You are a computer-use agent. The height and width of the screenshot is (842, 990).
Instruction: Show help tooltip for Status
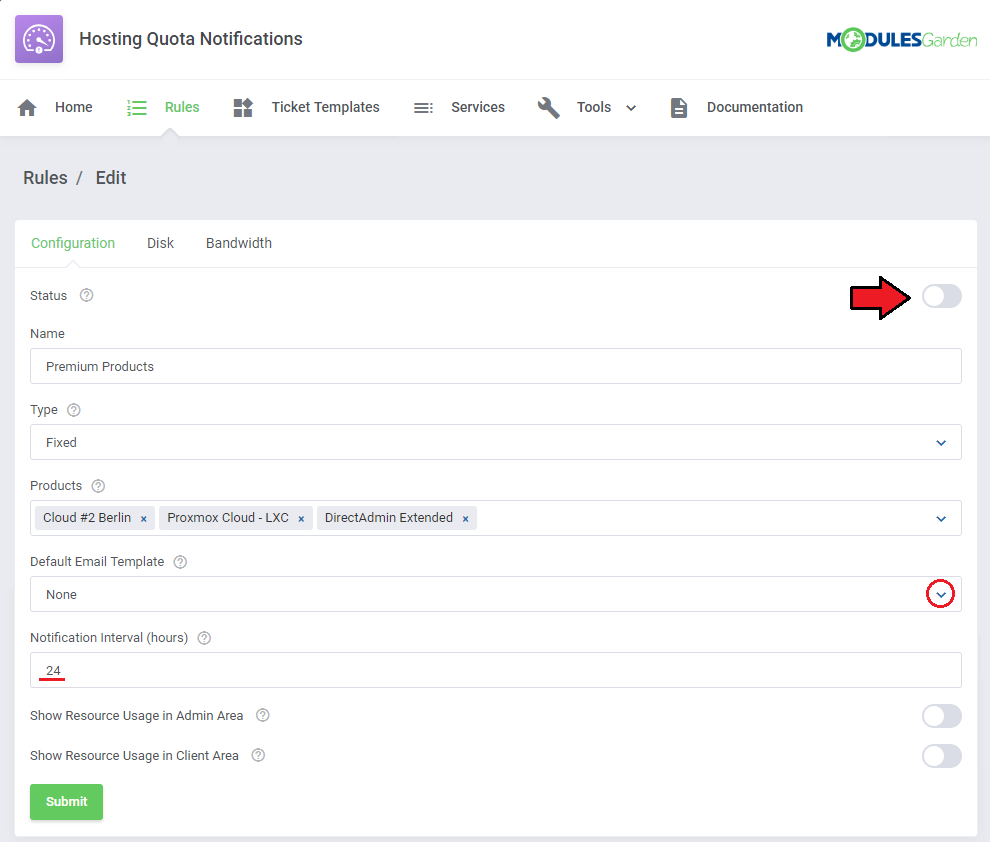[x=86, y=295]
